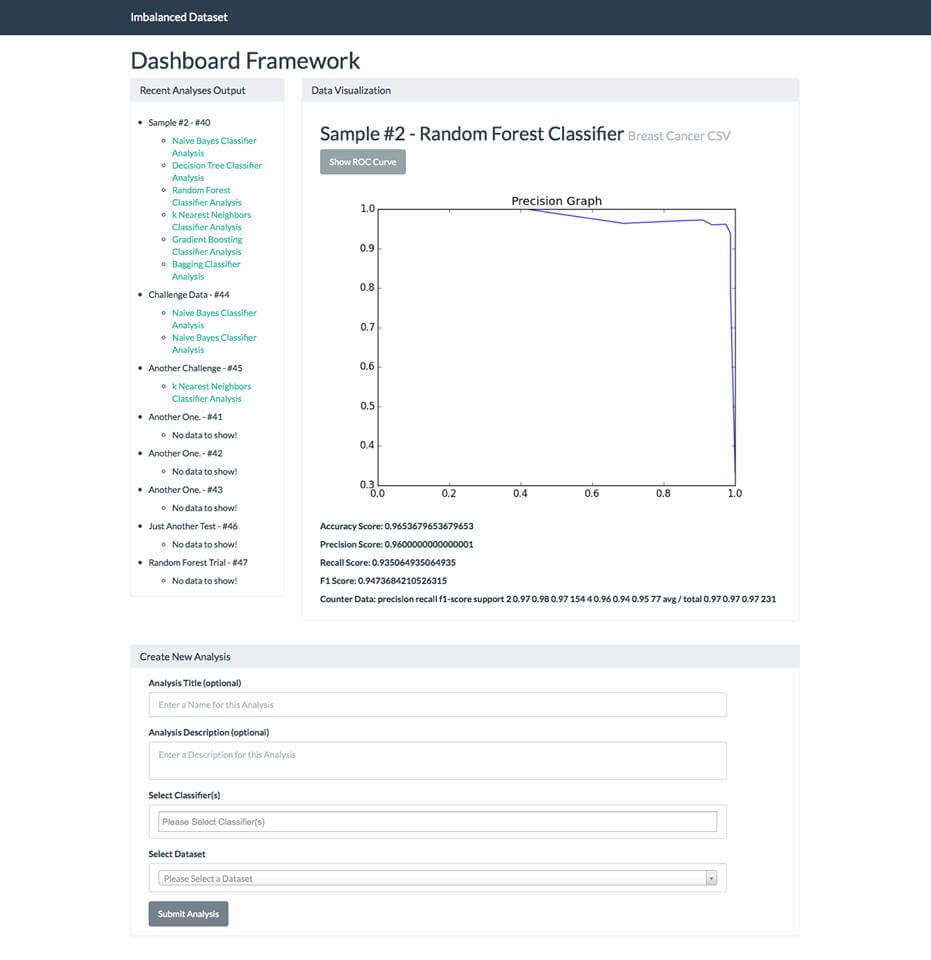Click the dataset dropdown arrow icon
Image resolution: width=931 pixels, height=960 pixels.
click(710, 877)
